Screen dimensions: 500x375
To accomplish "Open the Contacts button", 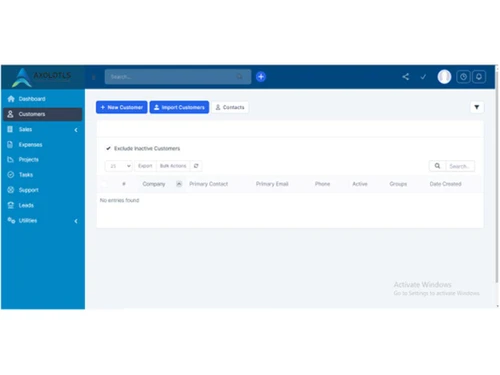I will click(230, 107).
